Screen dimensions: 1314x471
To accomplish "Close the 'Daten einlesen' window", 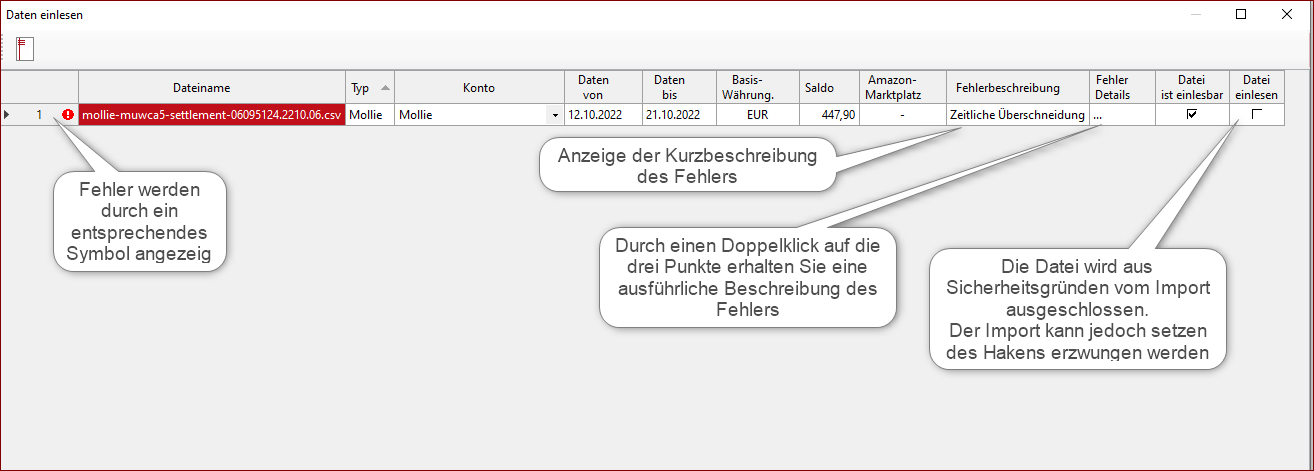I will (x=1288, y=14).
